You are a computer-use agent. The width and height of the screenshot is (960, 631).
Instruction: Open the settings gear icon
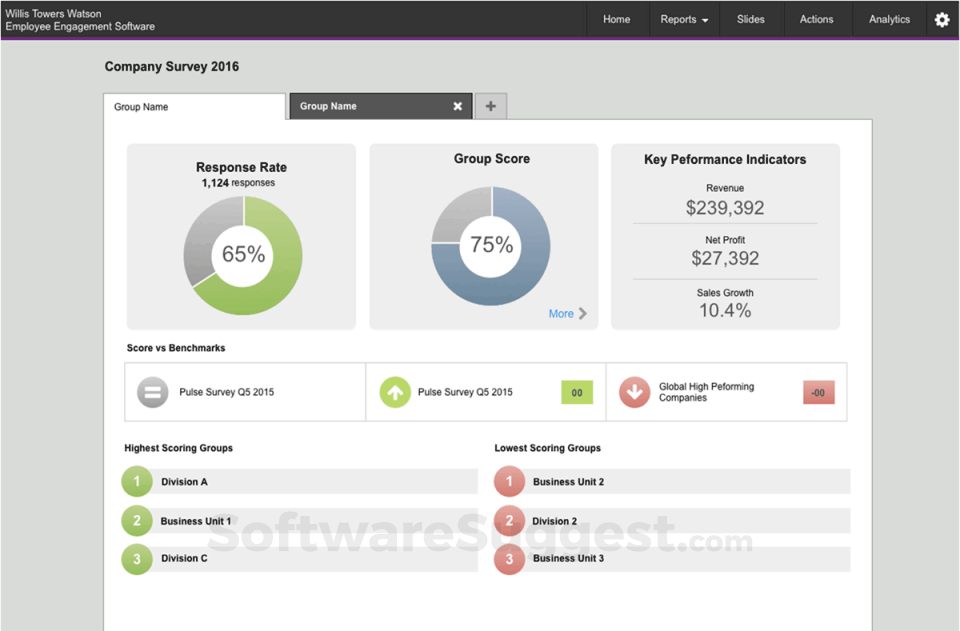coord(941,19)
